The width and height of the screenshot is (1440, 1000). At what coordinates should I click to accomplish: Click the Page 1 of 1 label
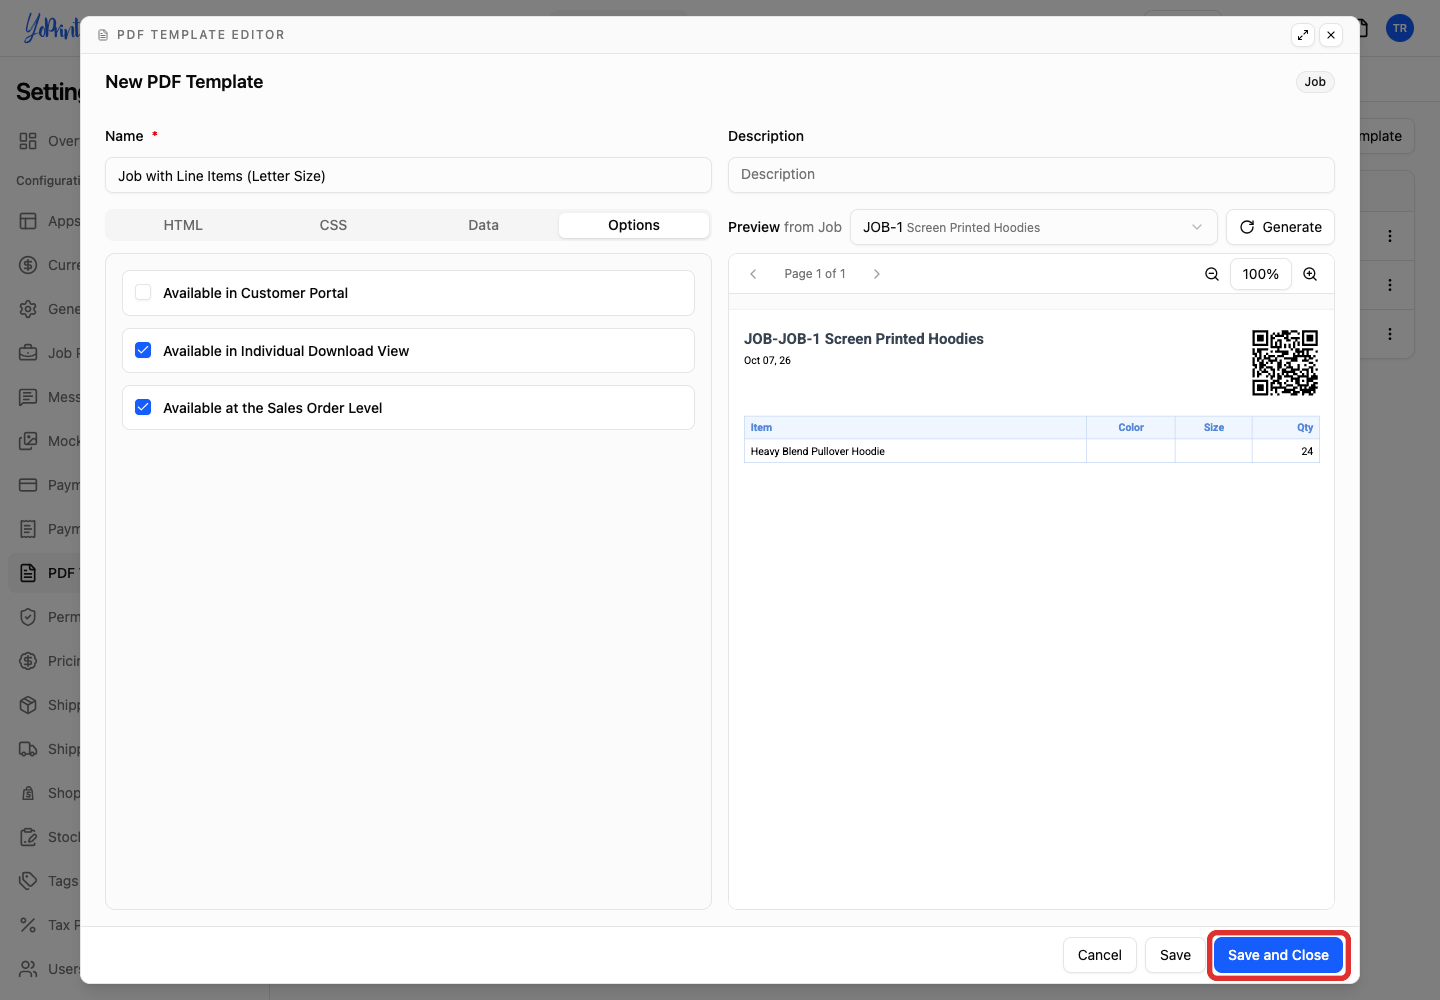815,274
